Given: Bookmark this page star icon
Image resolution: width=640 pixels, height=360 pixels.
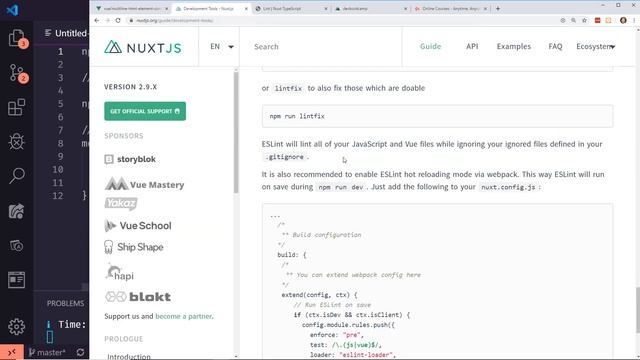Looking at the screenshot, I should [584, 20].
